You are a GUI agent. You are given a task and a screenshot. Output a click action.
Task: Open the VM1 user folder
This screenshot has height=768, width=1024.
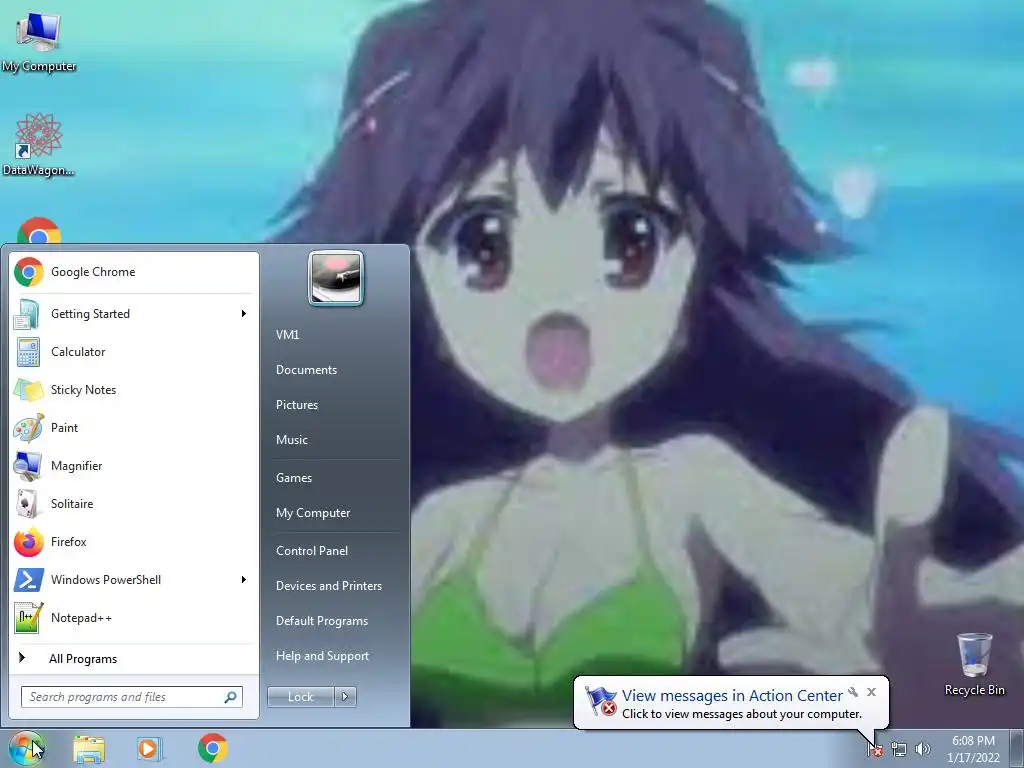[x=287, y=334]
